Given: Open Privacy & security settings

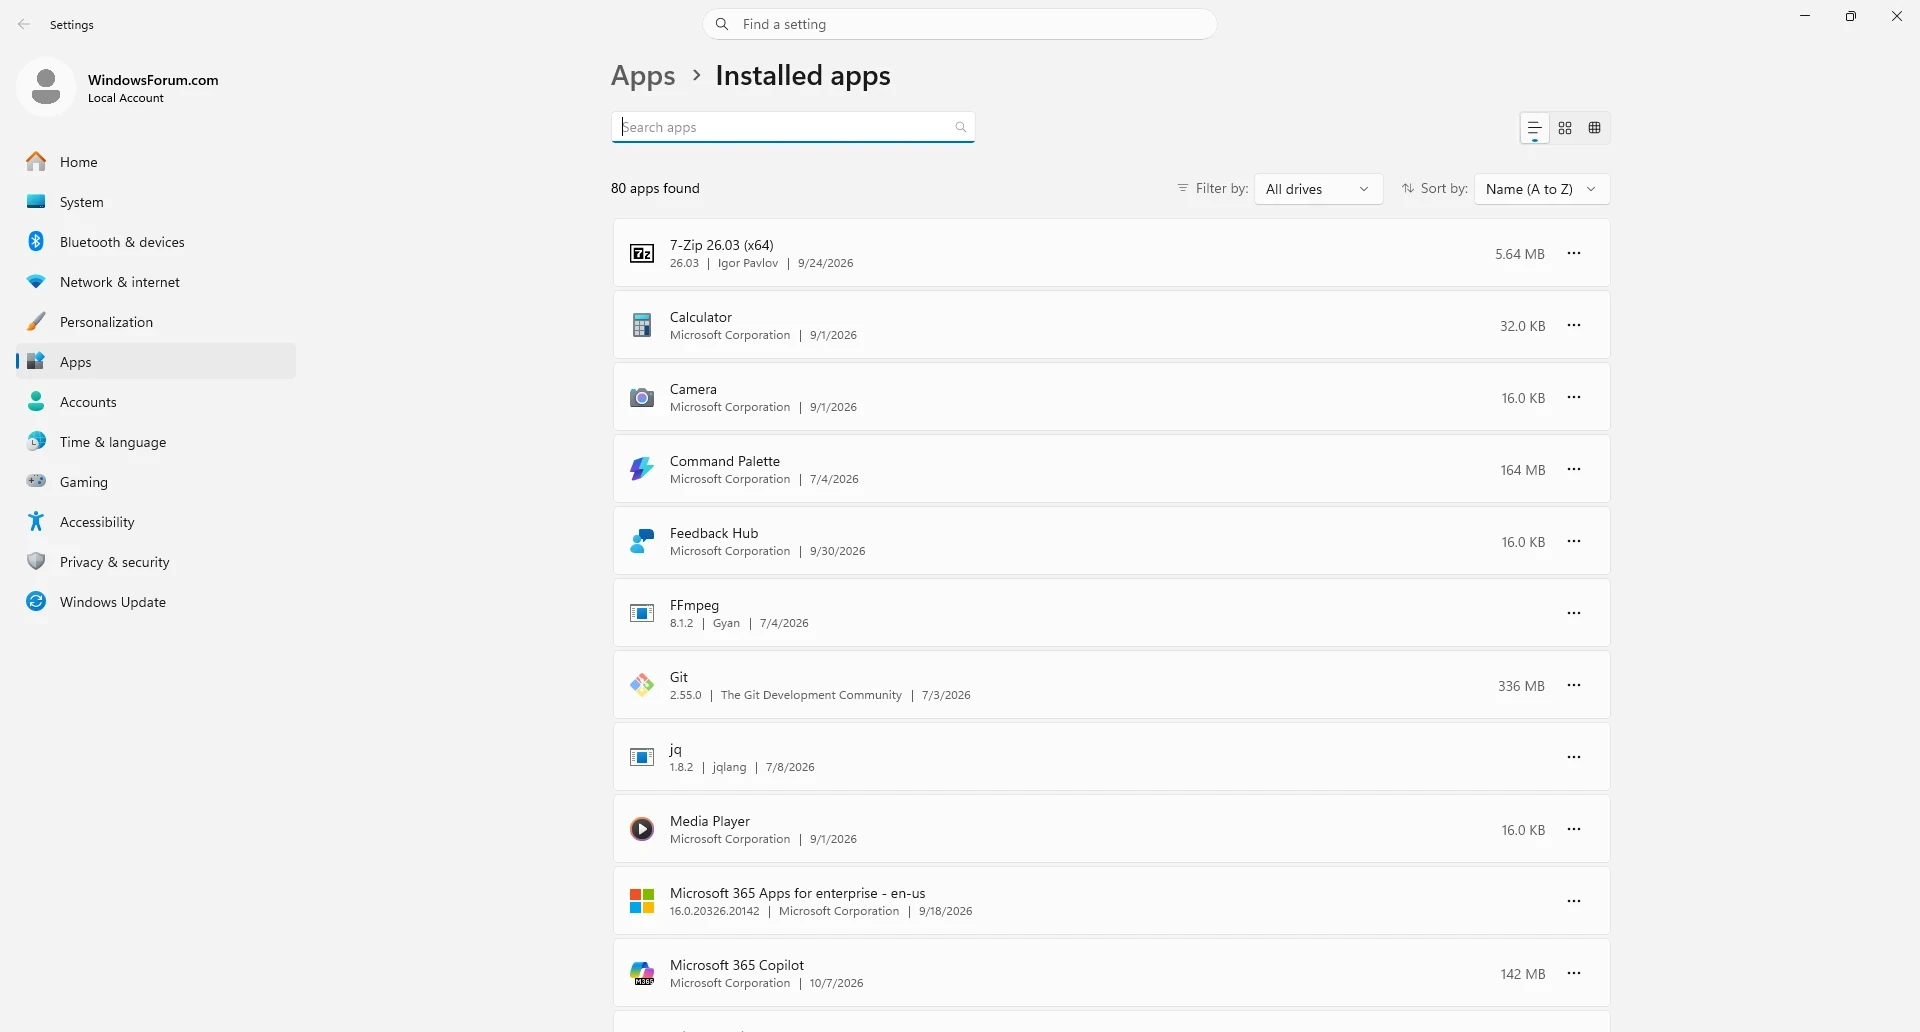Looking at the screenshot, I should tap(156, 562).
